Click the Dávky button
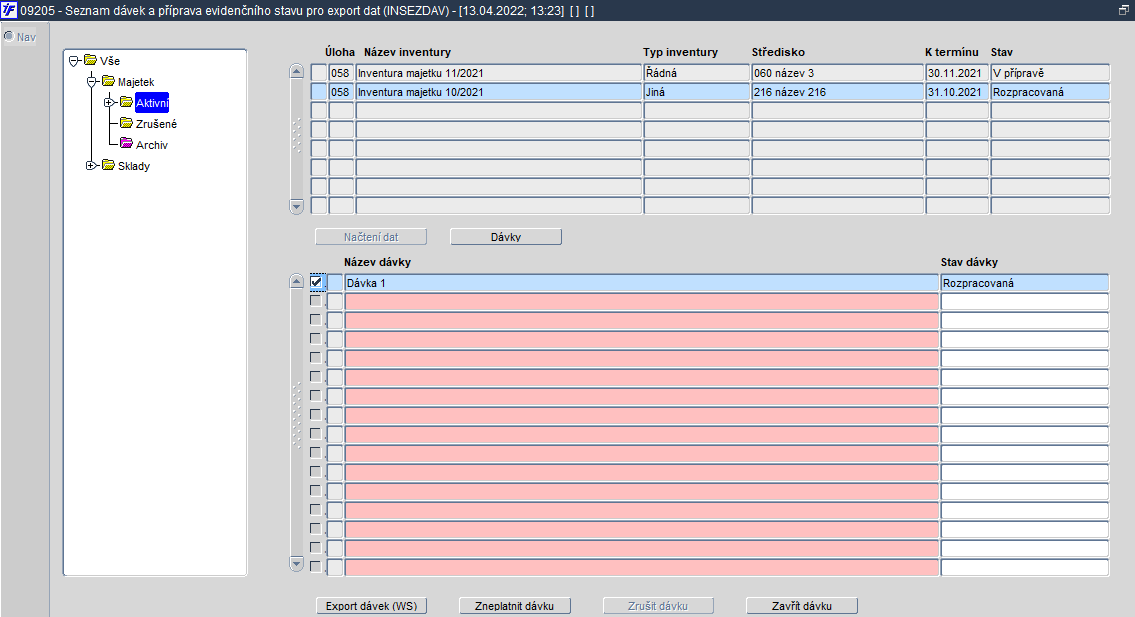The image size is (1135, 617). click(x=506, y=237)
